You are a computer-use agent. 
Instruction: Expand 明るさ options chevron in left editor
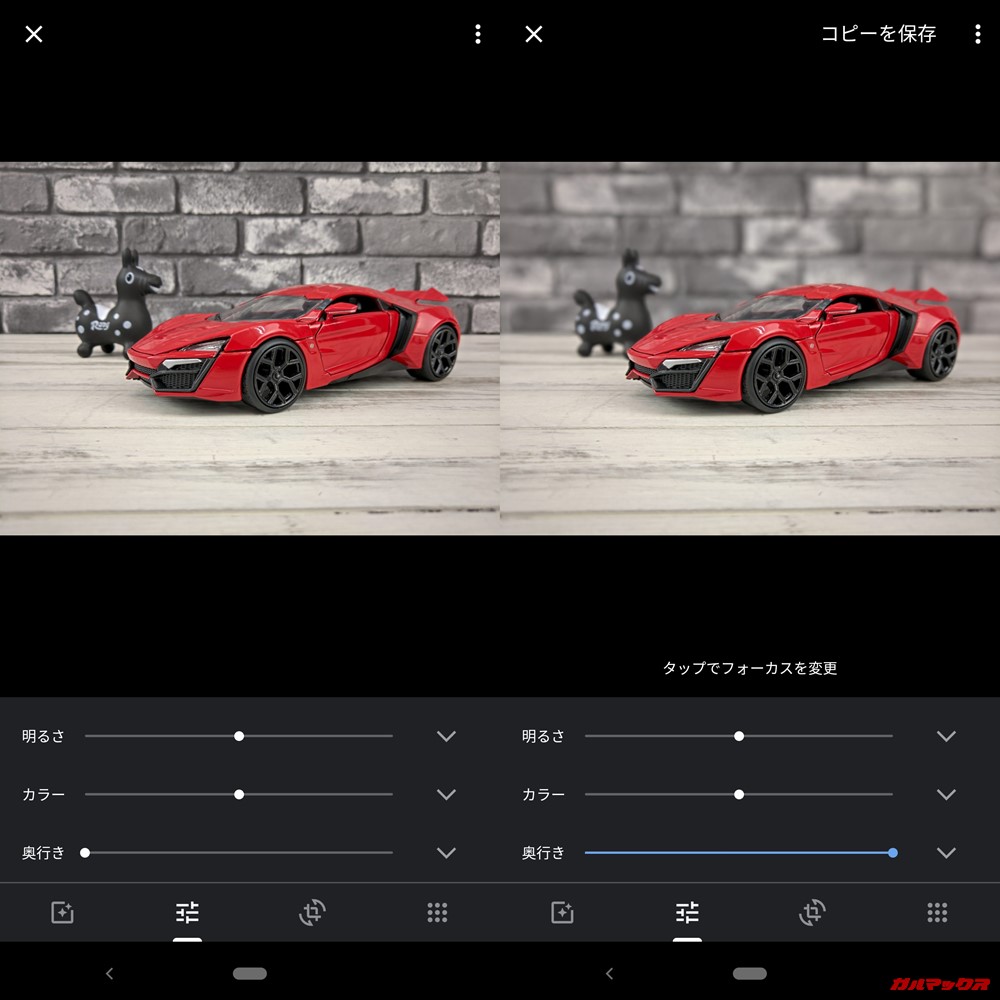click(446, 736)
